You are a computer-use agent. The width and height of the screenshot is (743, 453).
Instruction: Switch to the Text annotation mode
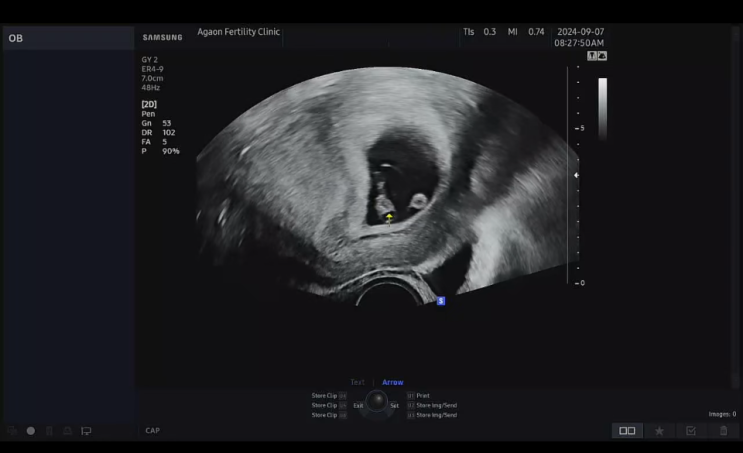[357, 382]
